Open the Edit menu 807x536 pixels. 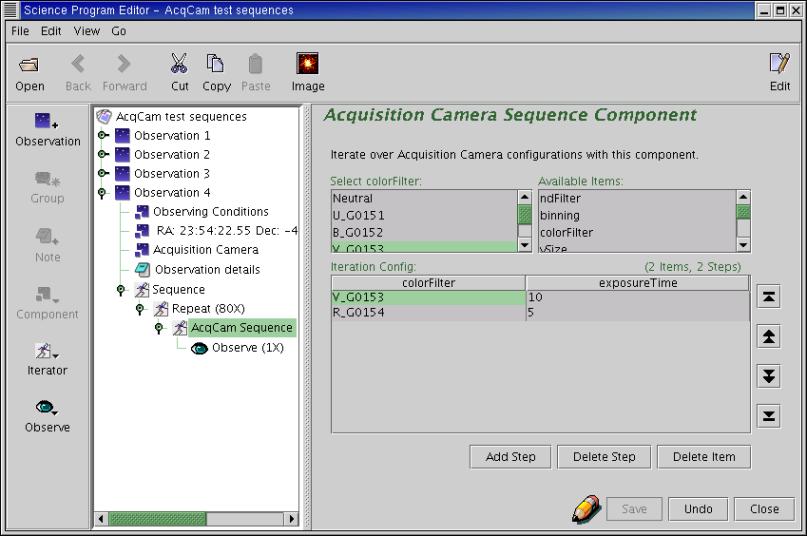point(51,31)
